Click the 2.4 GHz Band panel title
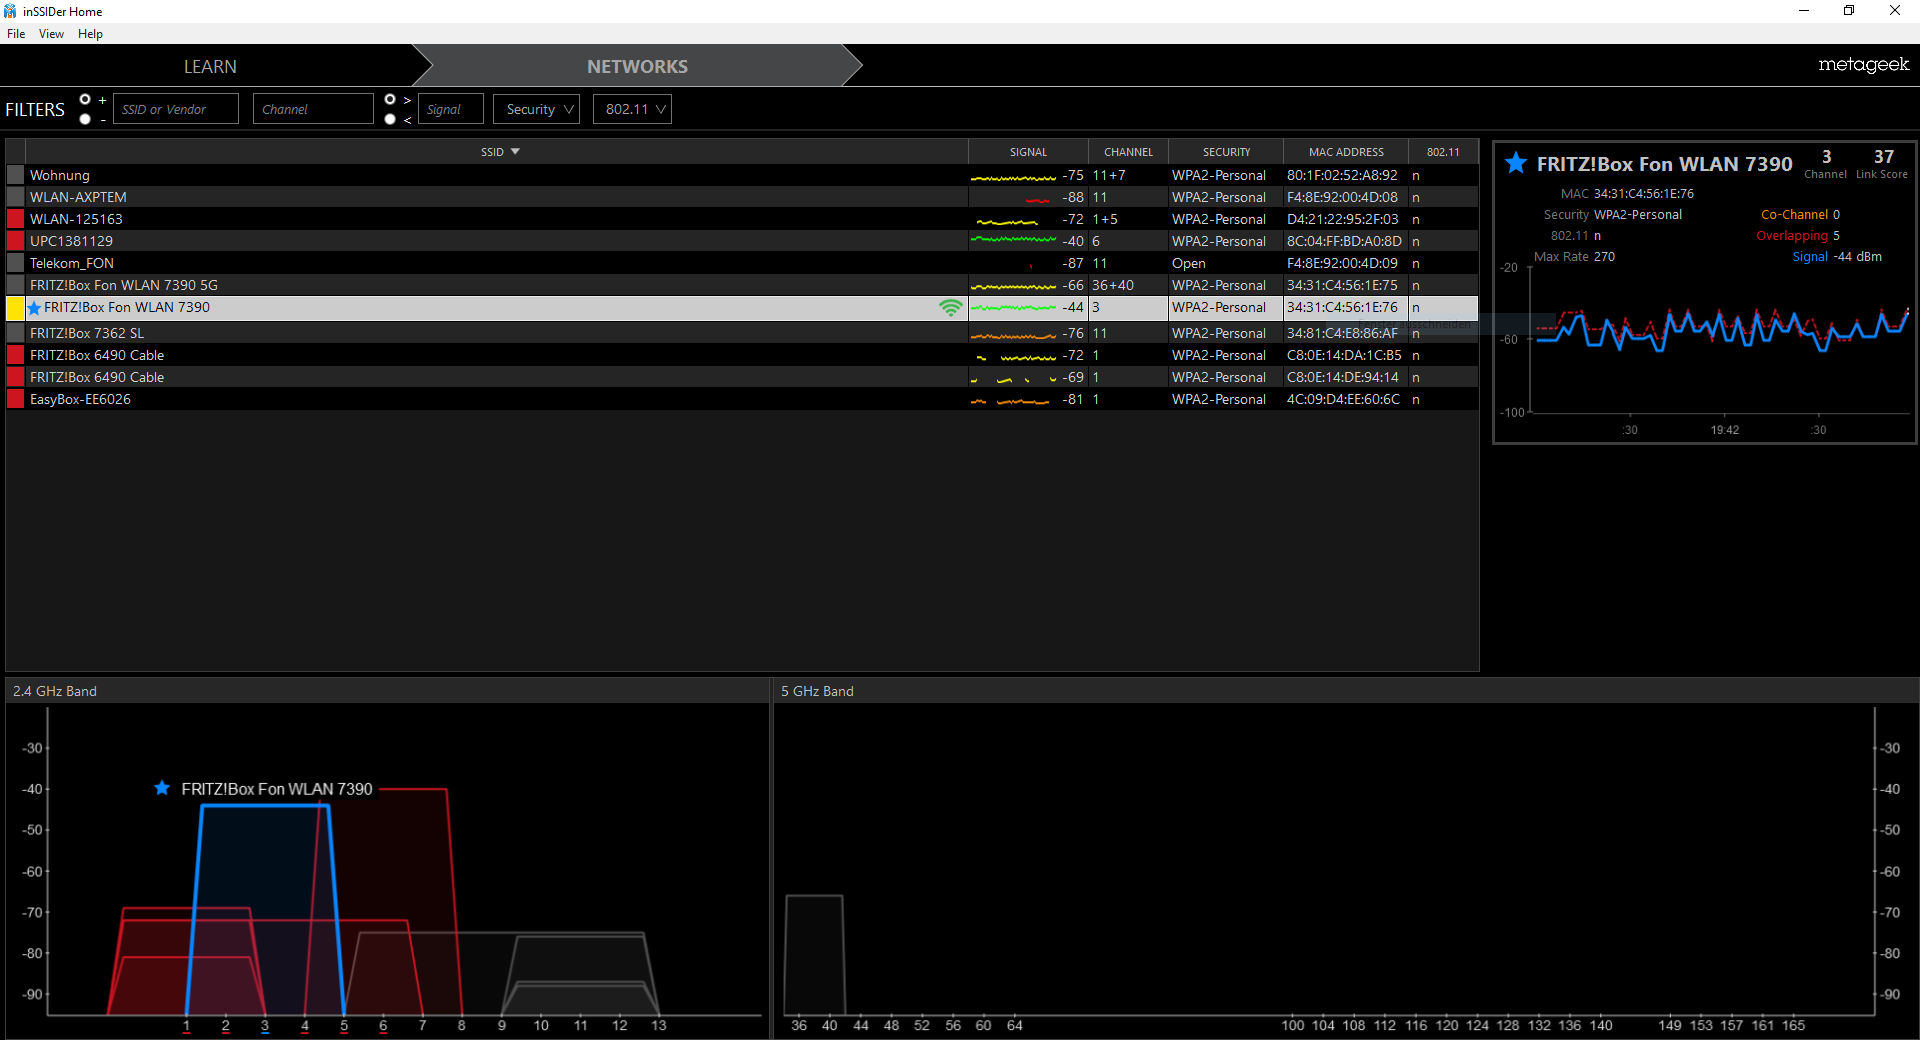Image resolution: width=1920 pixels, height=1040 pixels. coord(55,691)
